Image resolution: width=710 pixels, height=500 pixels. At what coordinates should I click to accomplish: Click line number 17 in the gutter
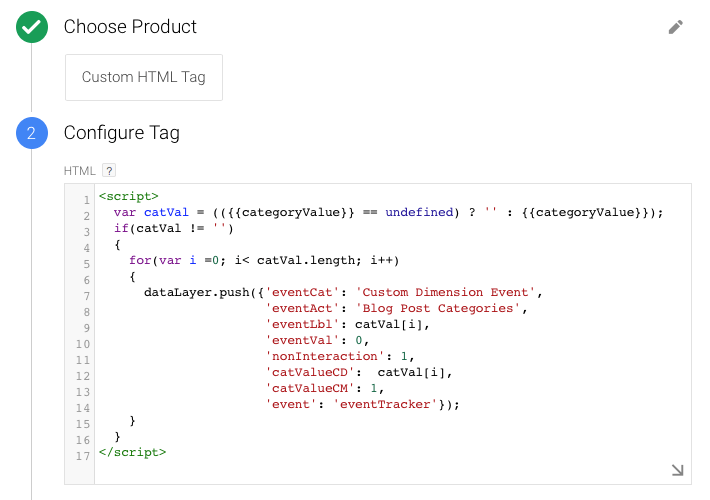point(83,456)
